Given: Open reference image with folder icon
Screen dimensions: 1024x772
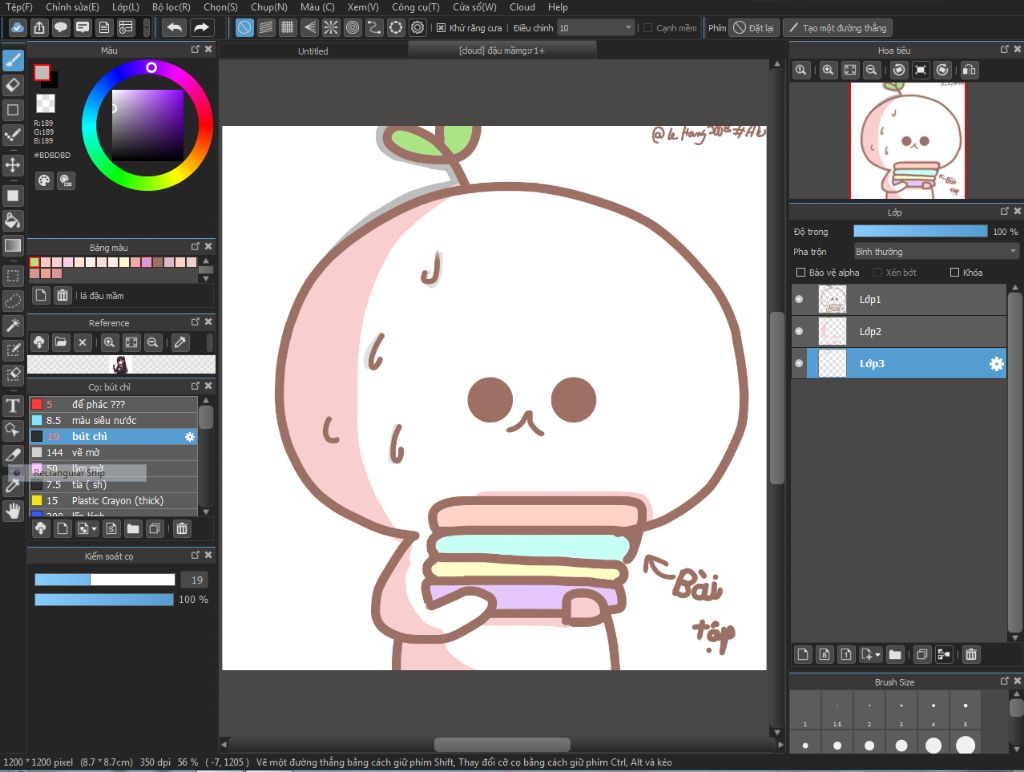Looking at the screenshot, I should coord(61,342).
